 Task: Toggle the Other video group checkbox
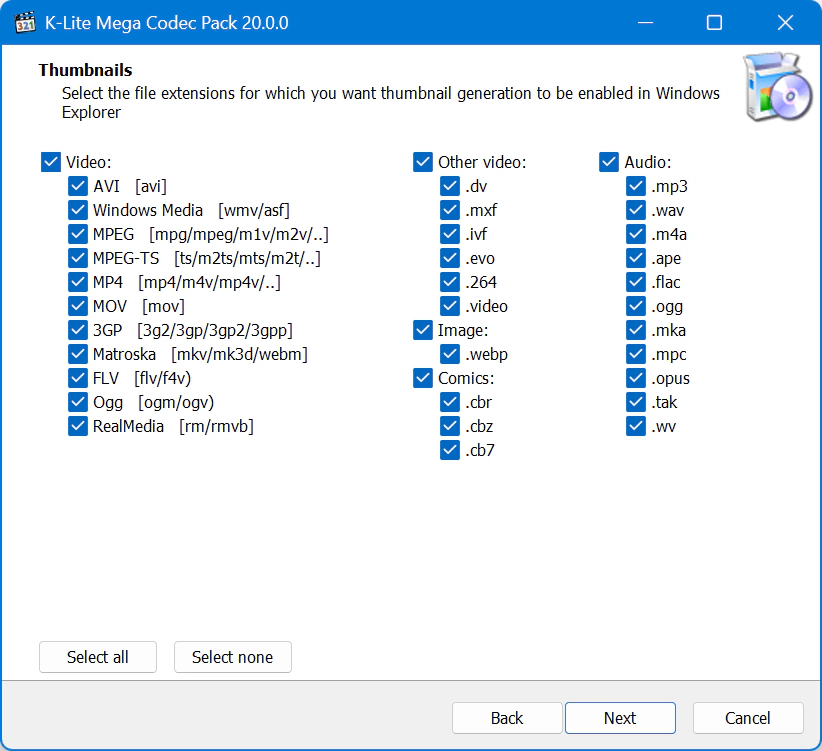pyautogui.click(x=423, y=162)
